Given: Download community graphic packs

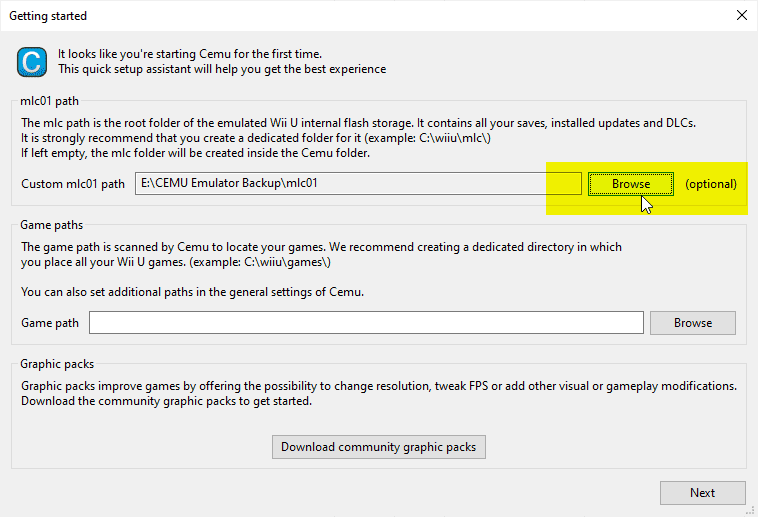Looking at the screenshot, I should [x=379, y=447].
